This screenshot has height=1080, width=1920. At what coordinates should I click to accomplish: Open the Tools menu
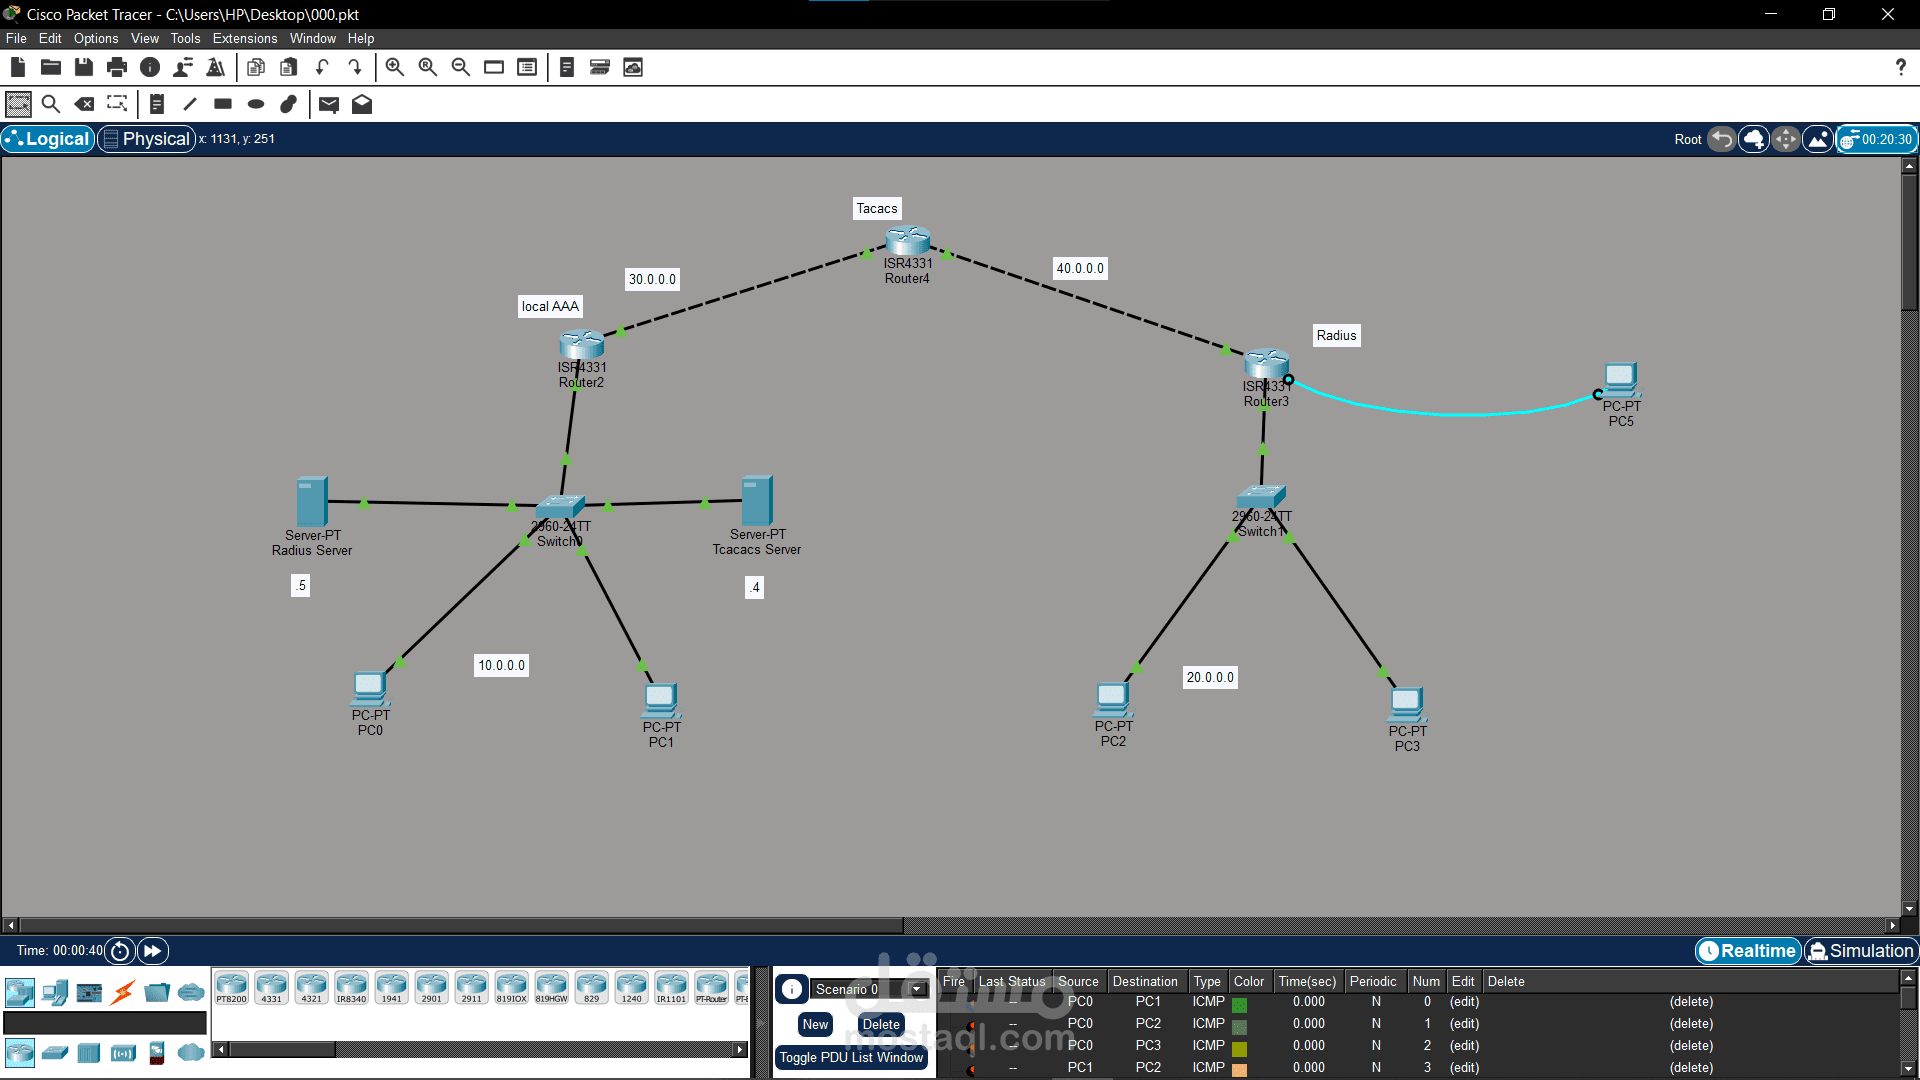coord(185,38)
